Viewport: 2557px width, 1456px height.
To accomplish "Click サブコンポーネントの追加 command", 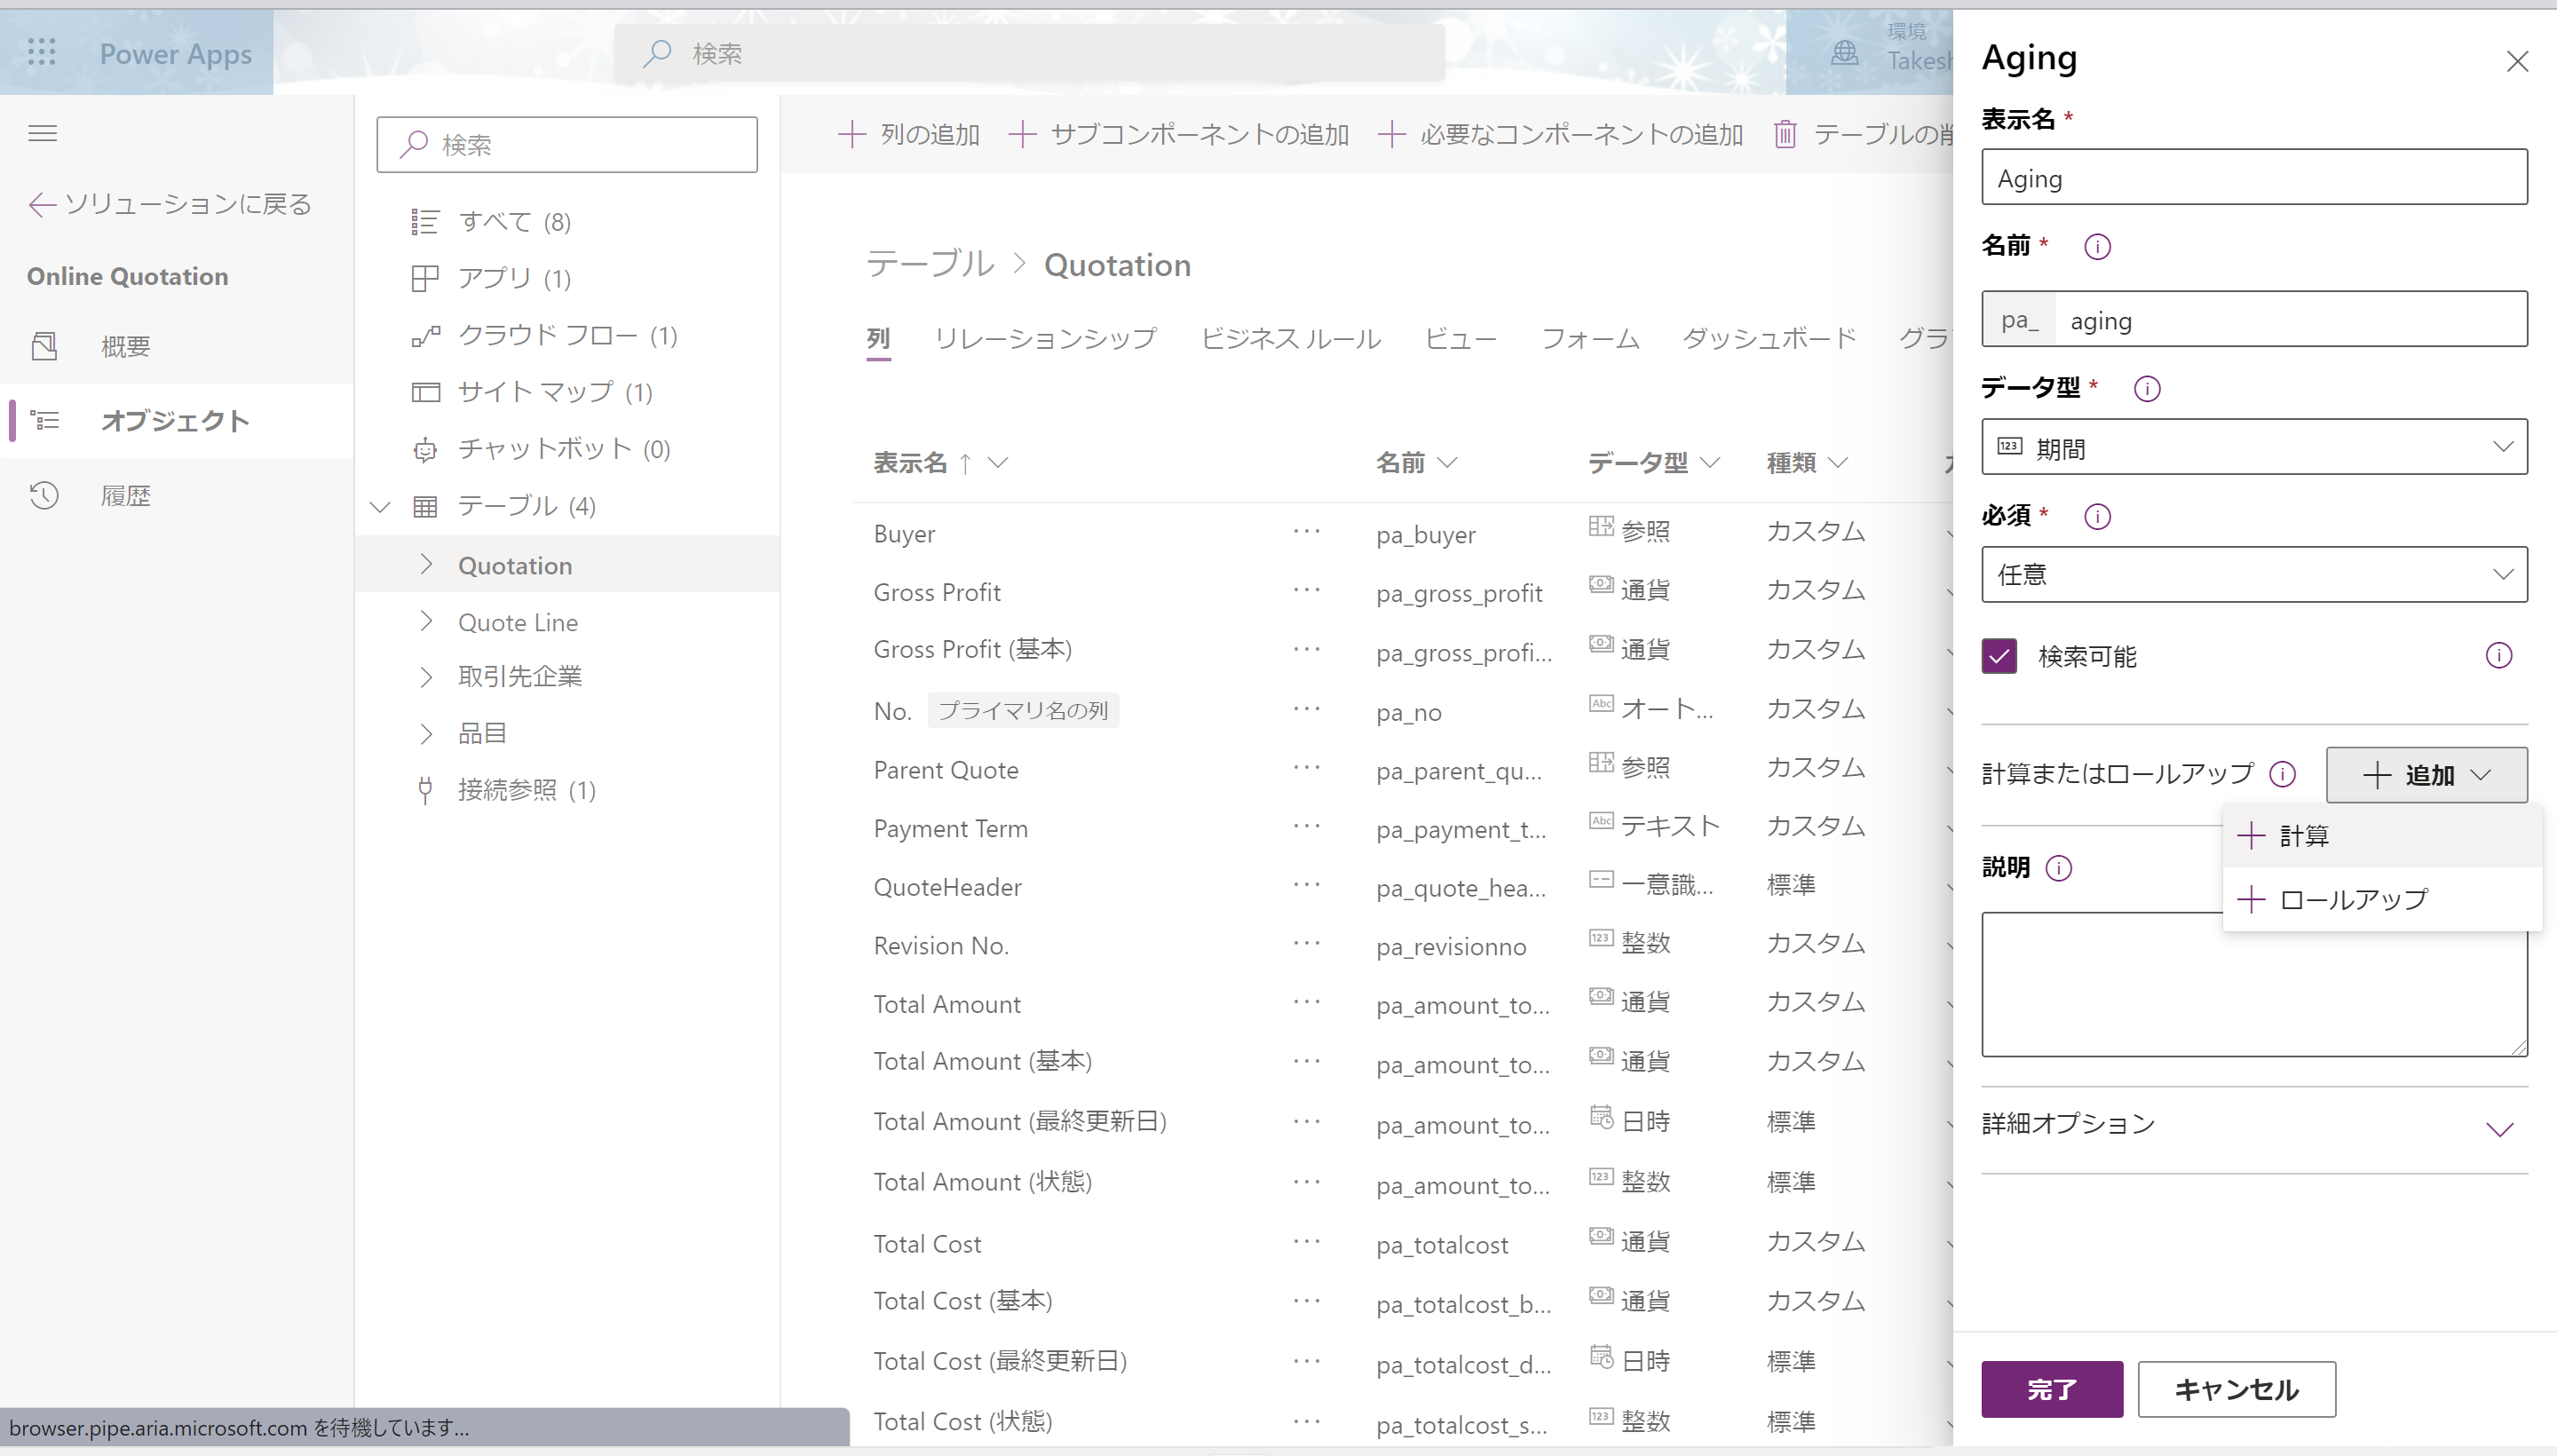I will 1179,134.
